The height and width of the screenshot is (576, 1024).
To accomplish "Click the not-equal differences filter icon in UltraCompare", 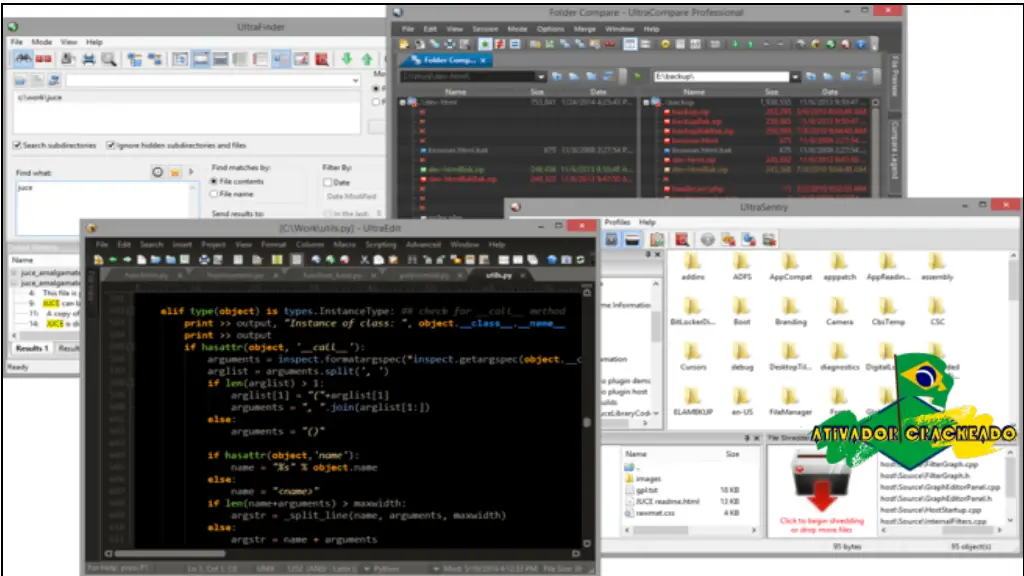I will click(x=500, y=44).
